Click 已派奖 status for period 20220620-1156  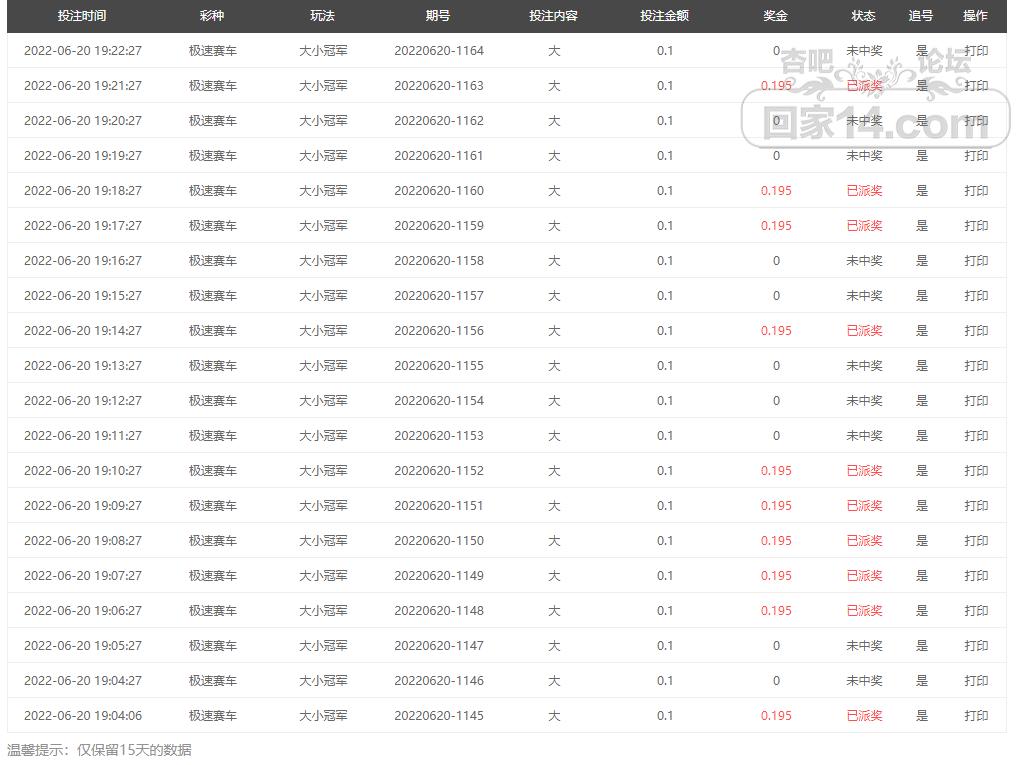click(x=864, y=330)
